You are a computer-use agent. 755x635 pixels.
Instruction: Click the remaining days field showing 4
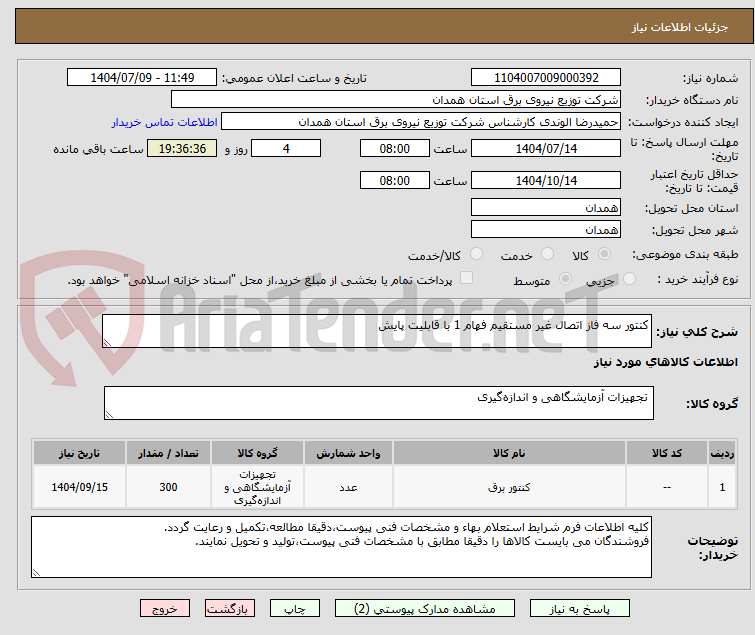click(x=286, y=148)
